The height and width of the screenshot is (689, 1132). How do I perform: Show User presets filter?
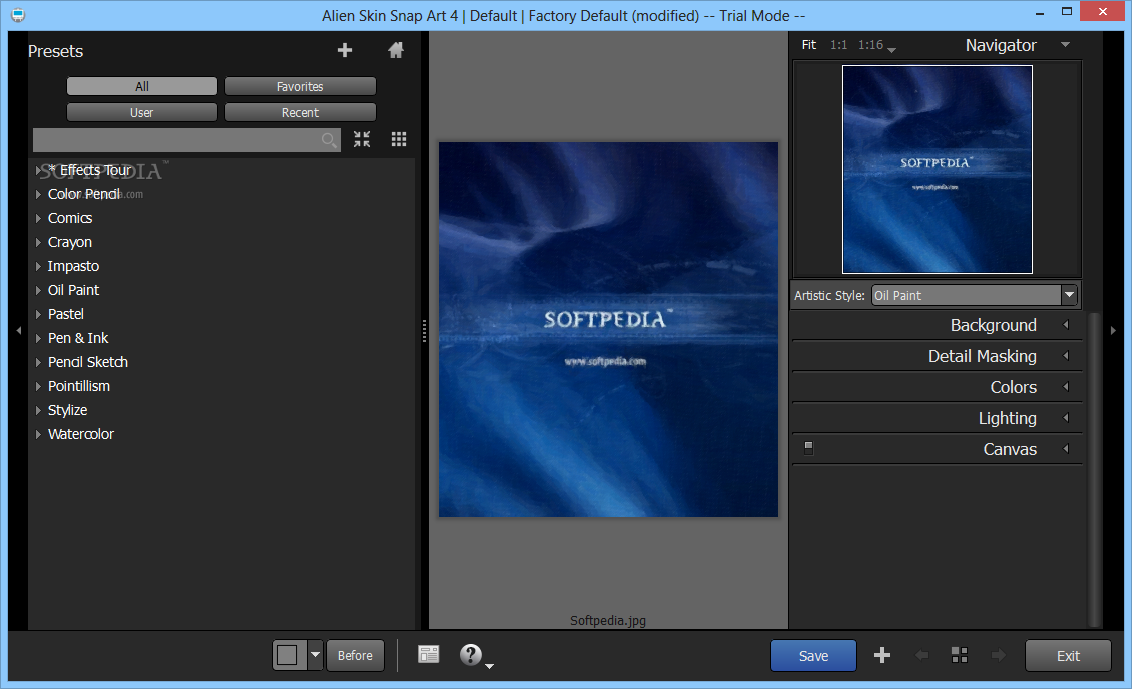(142, 113)
